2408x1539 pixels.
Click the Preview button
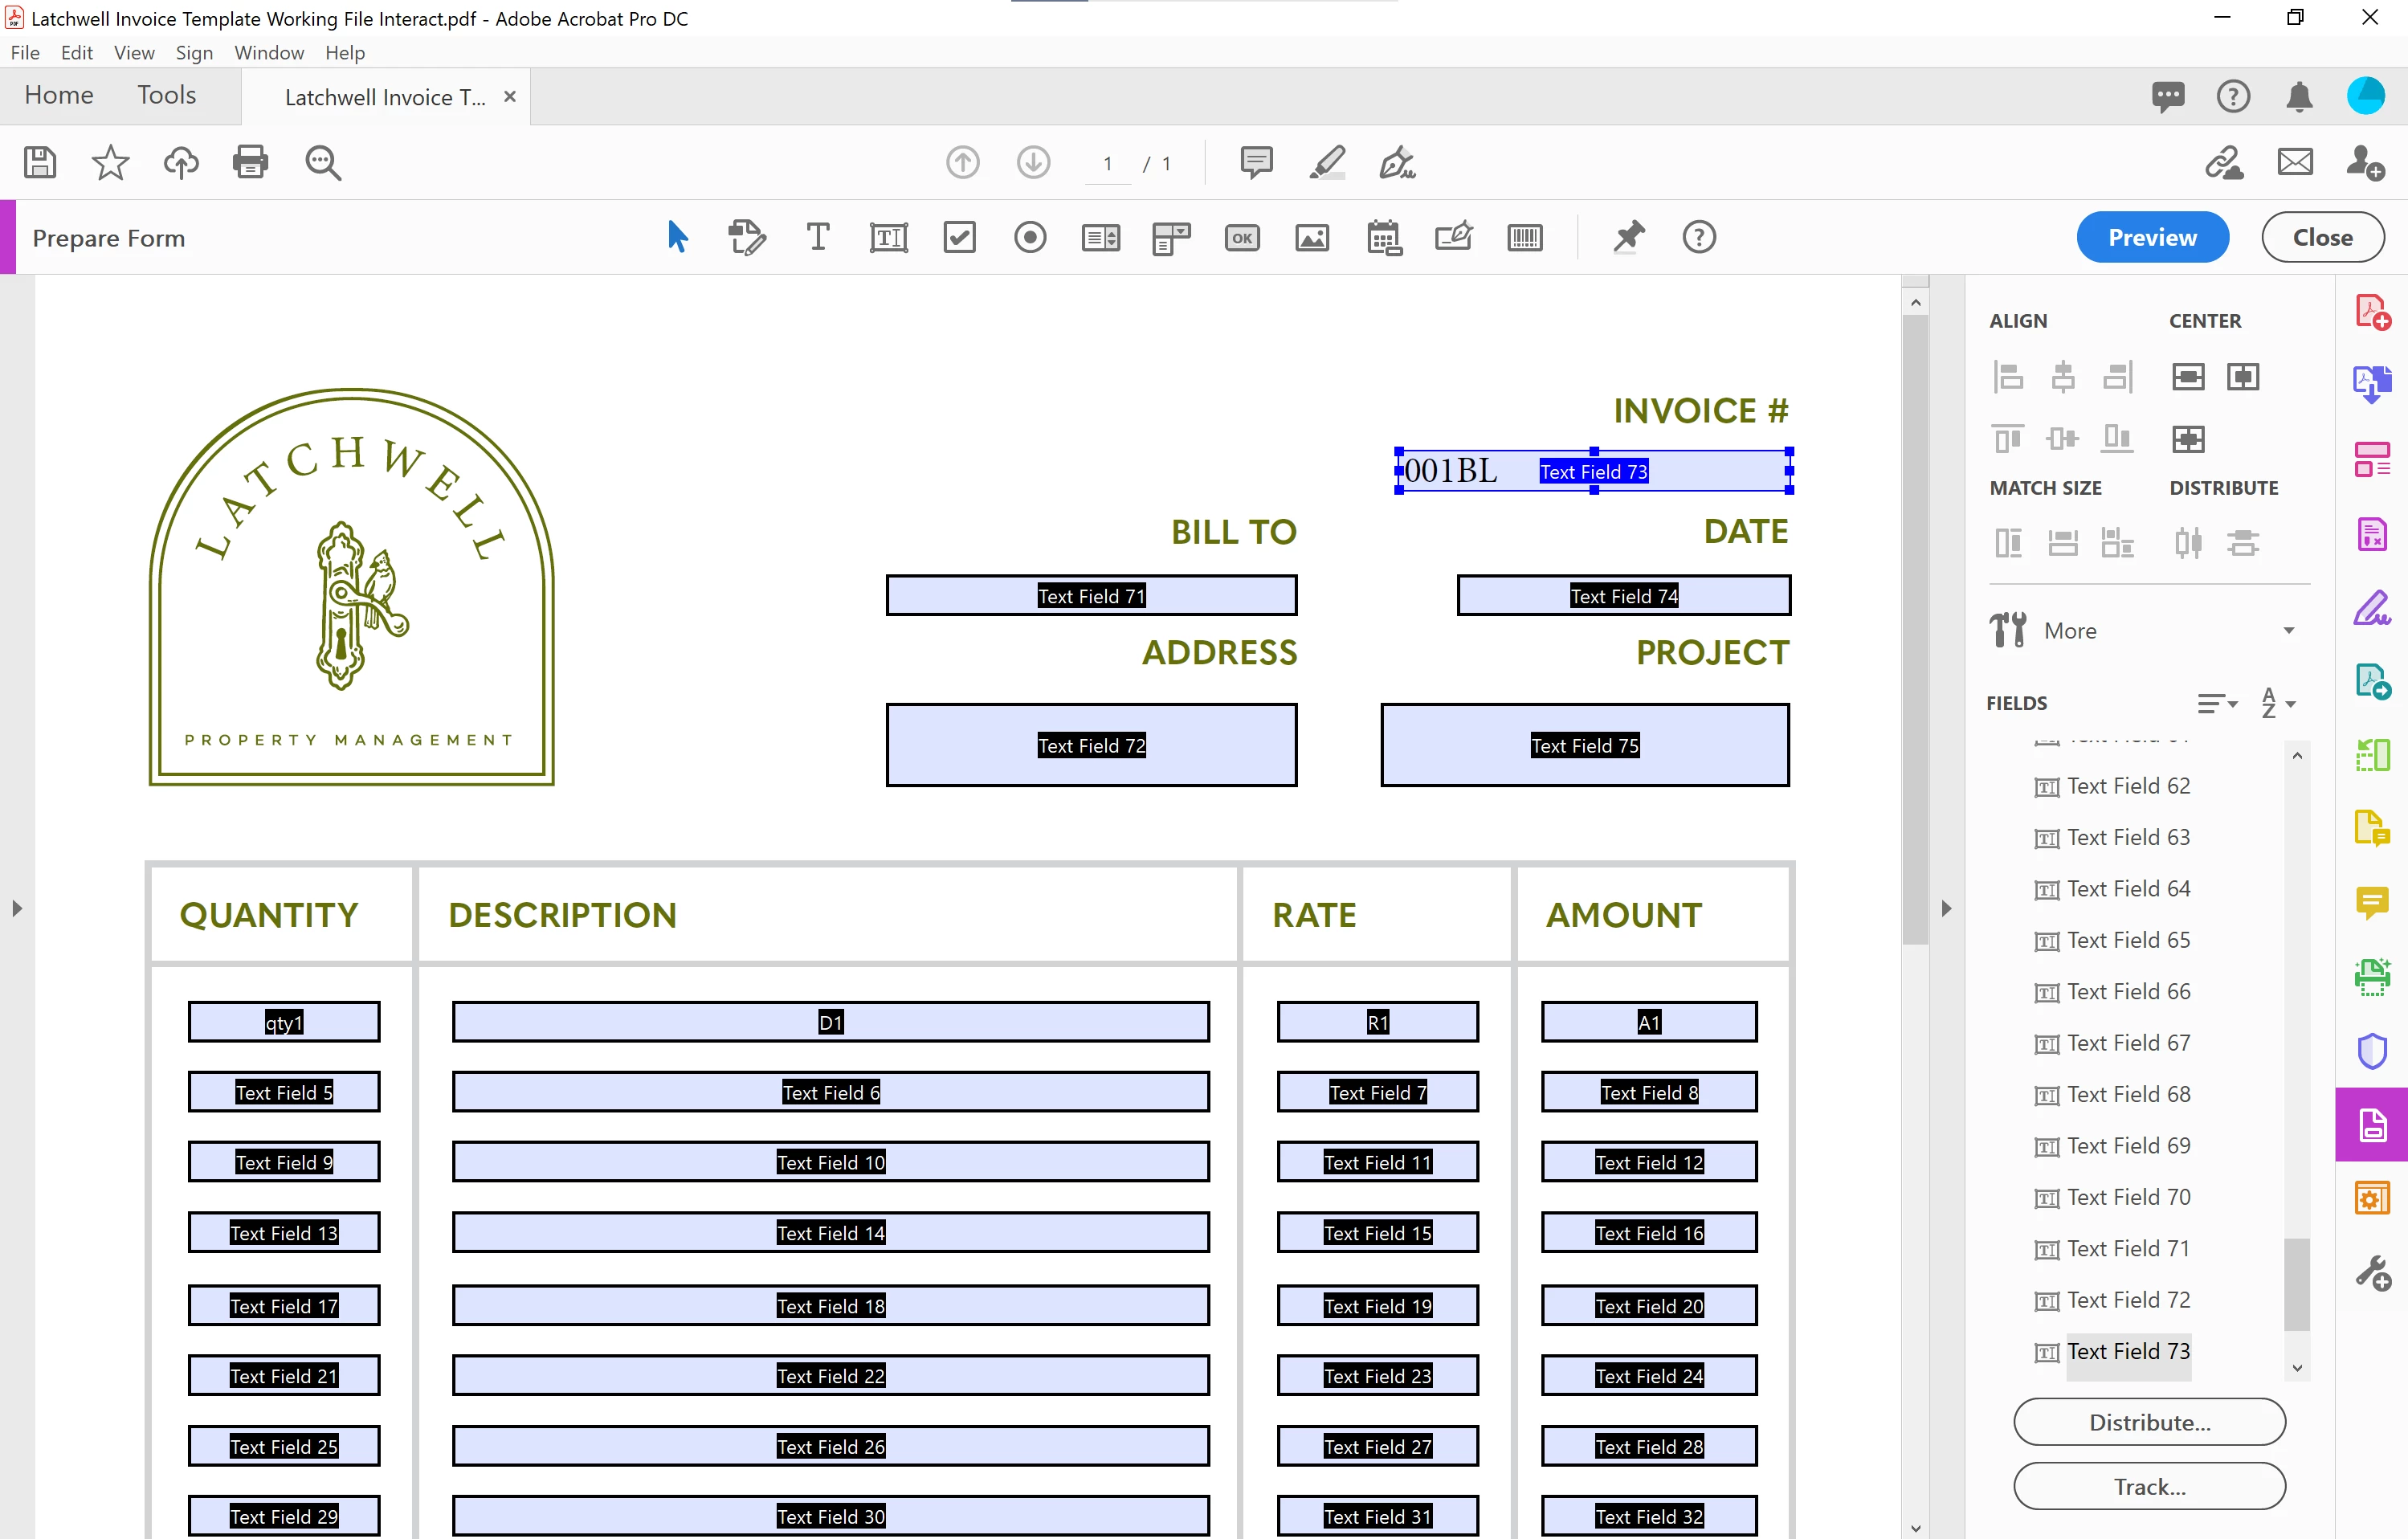tap(2152, 238)
